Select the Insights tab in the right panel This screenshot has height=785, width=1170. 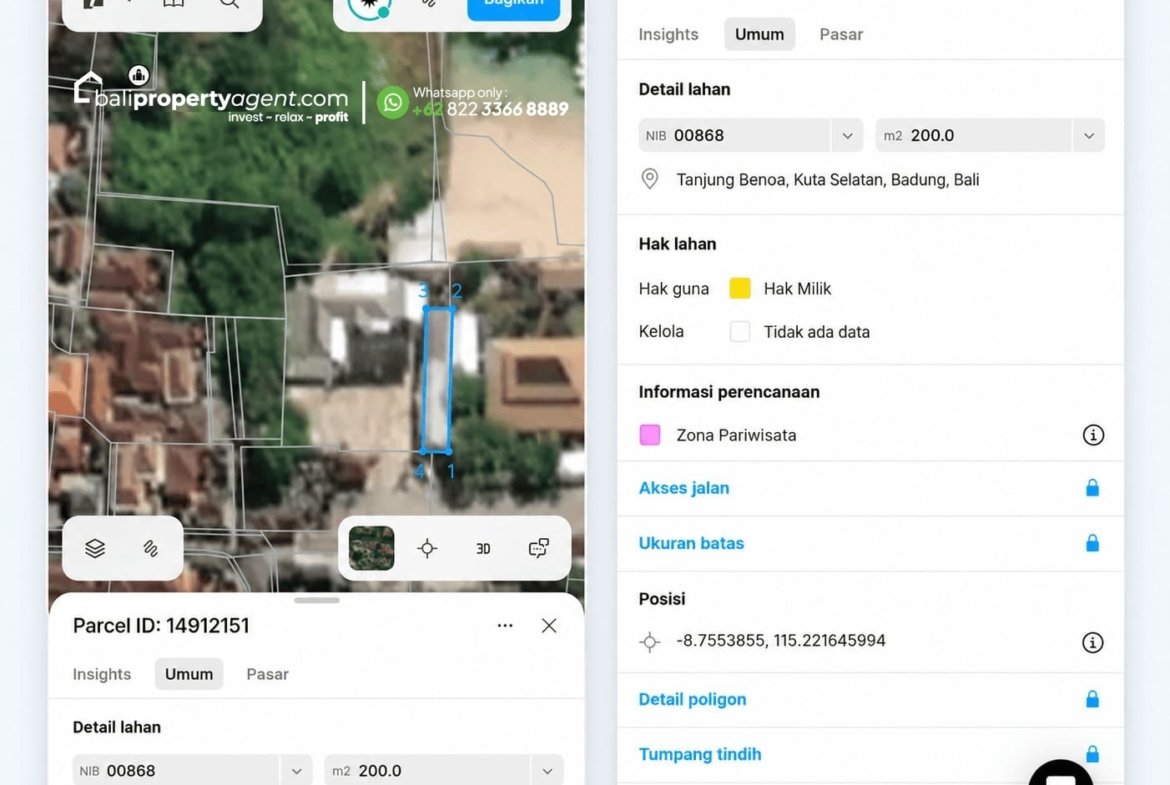669,34
